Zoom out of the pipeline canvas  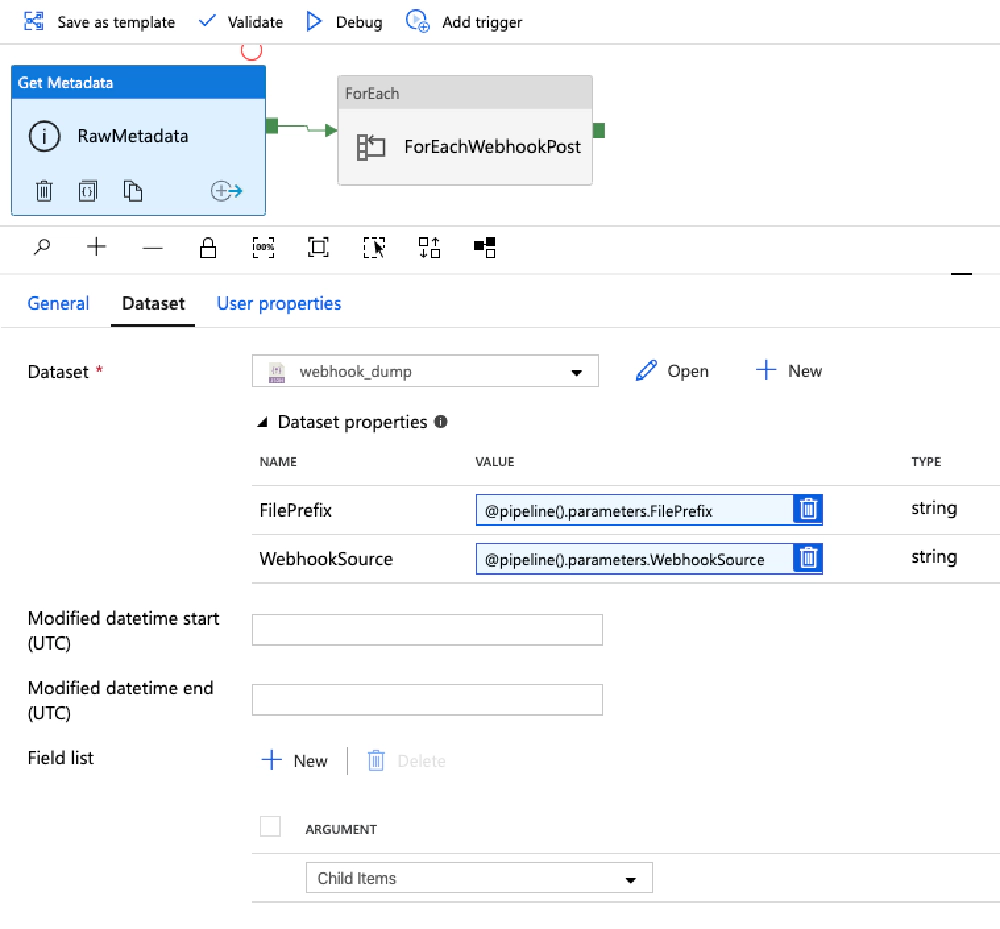click(x=152, y=247)
